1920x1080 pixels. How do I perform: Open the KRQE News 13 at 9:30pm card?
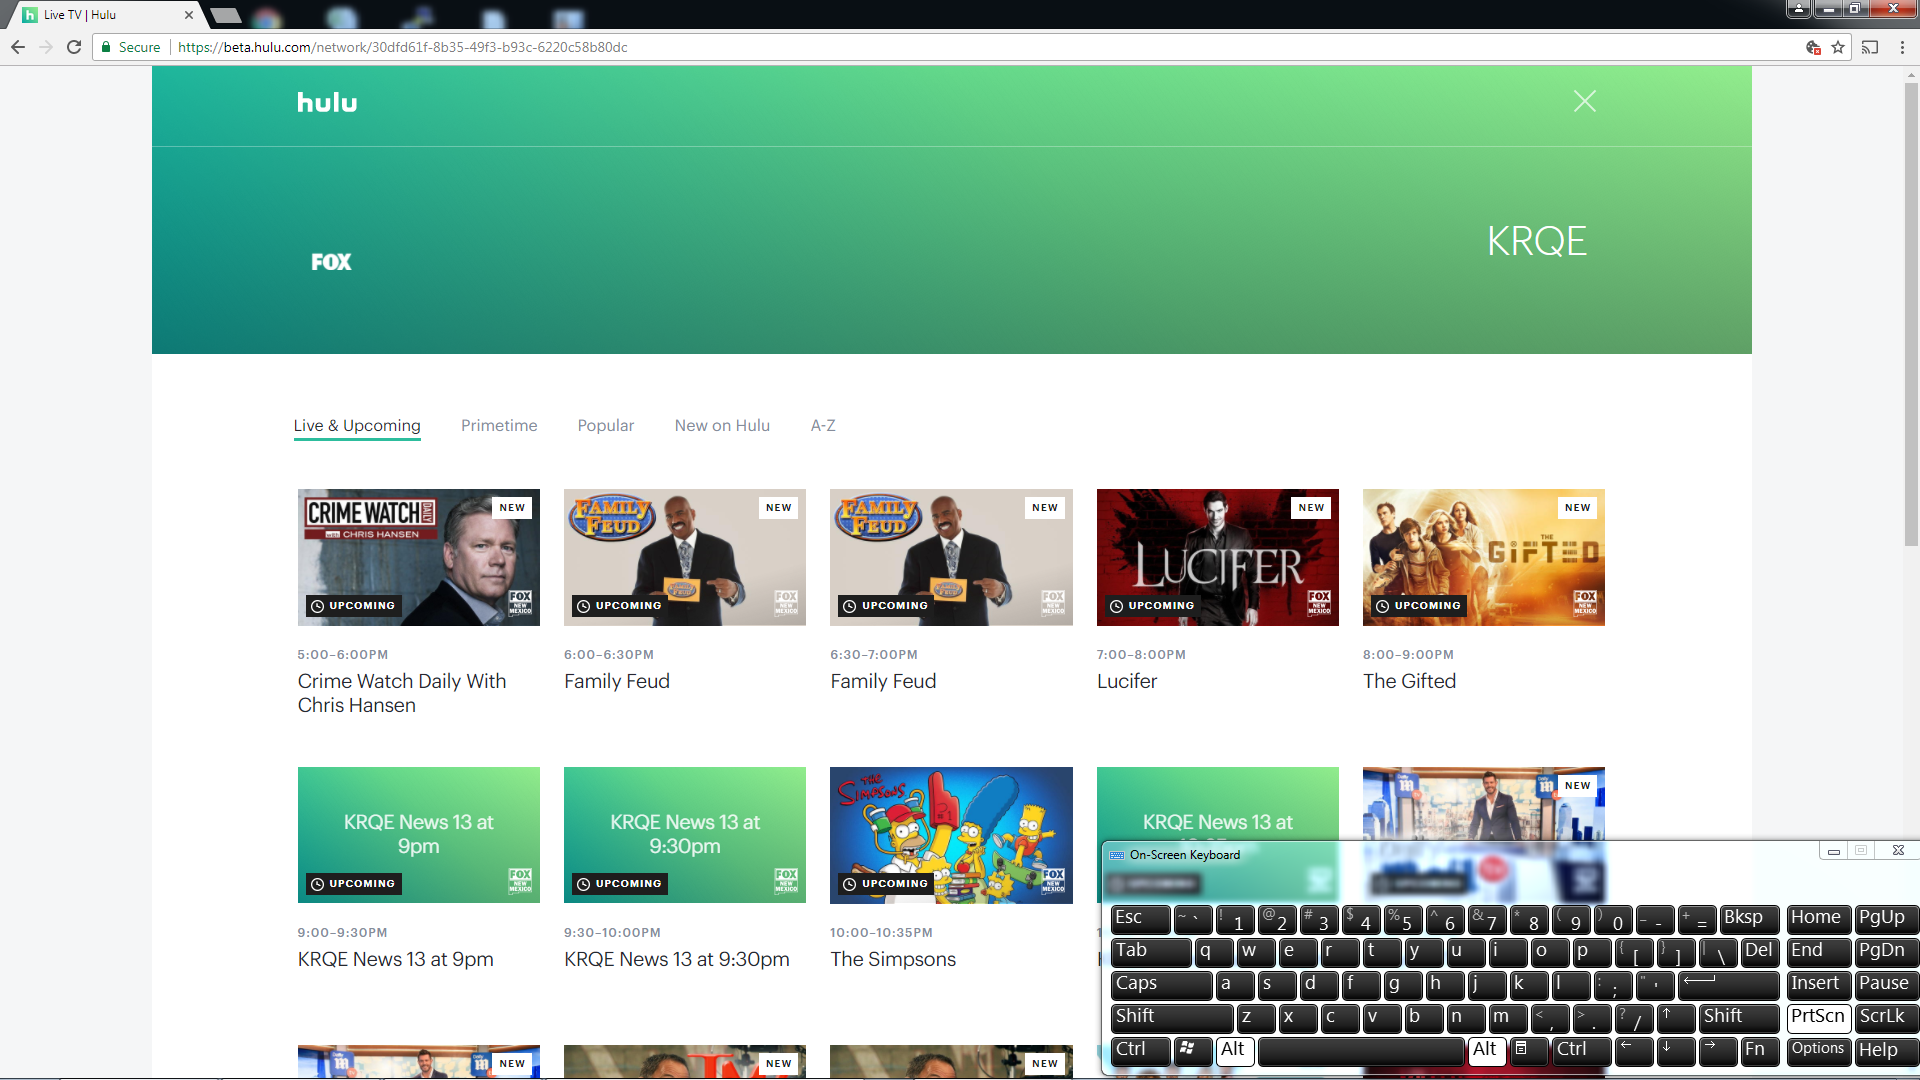685,835
